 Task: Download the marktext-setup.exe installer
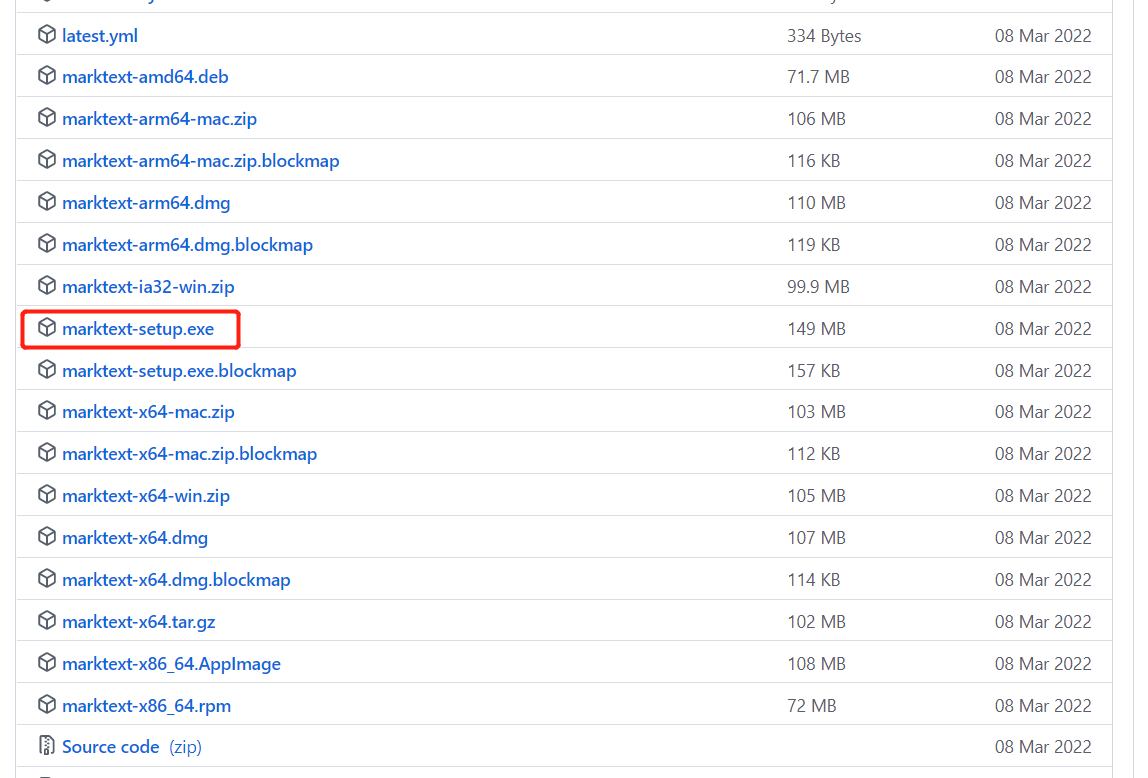click(x=138, y=329)
